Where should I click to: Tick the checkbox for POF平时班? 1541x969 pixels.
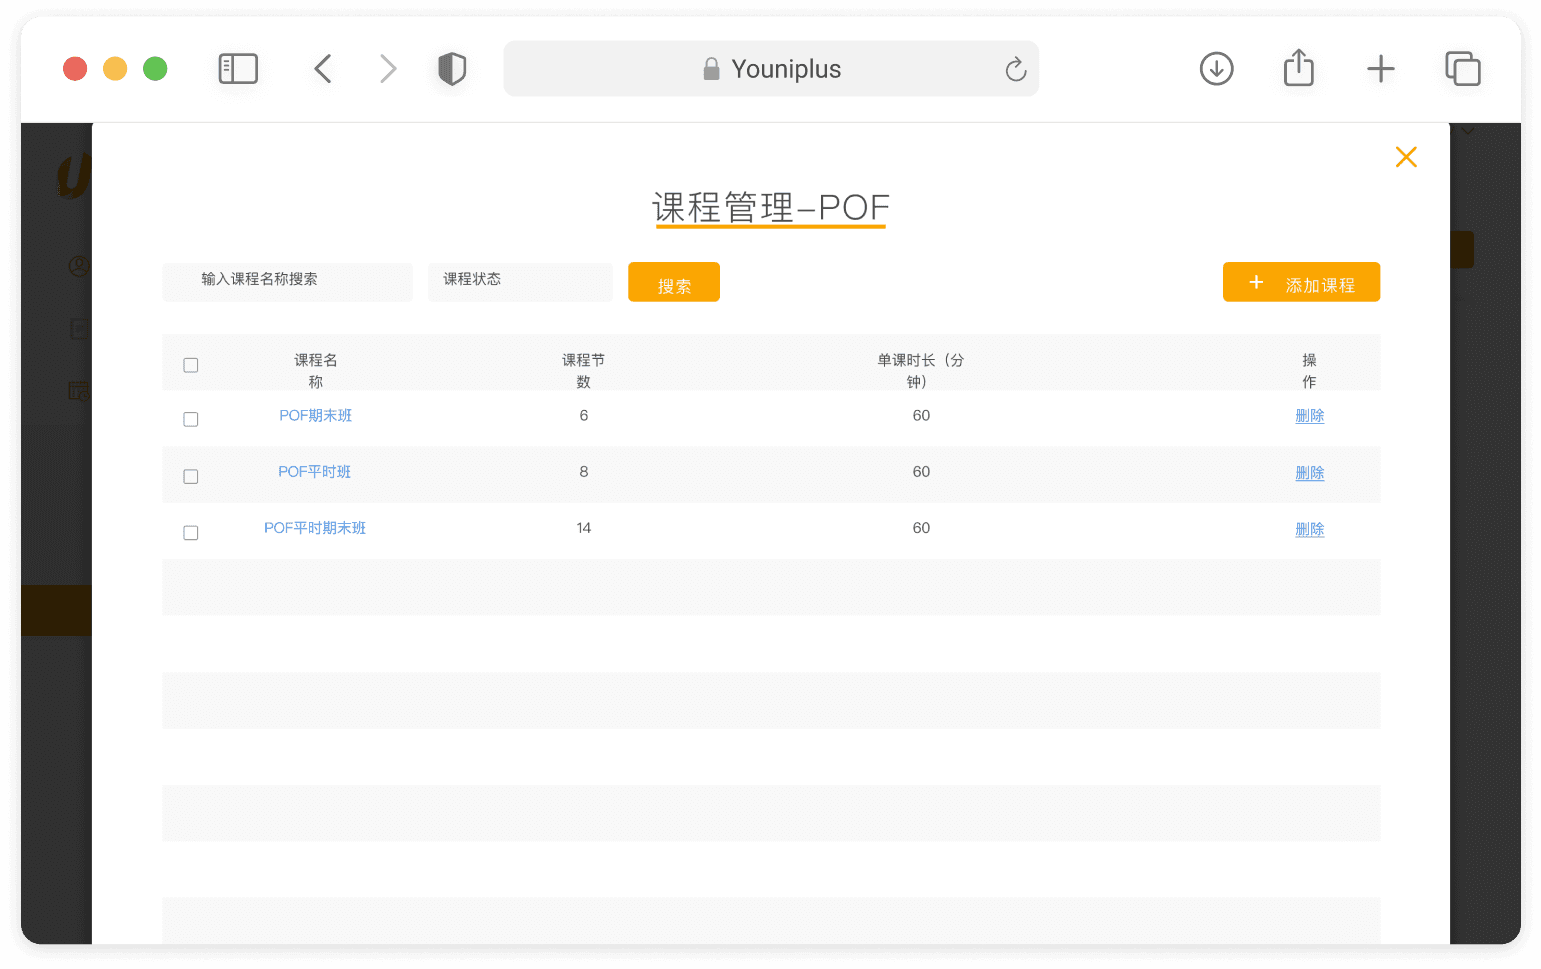pos(191,476)
